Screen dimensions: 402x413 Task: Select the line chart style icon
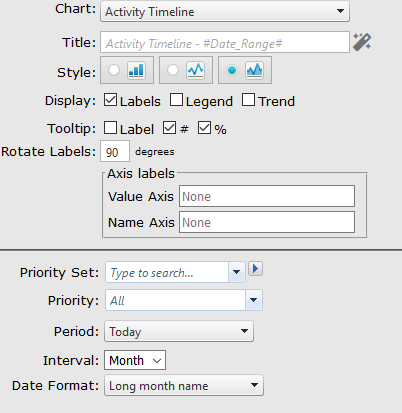tap(195, 70)
